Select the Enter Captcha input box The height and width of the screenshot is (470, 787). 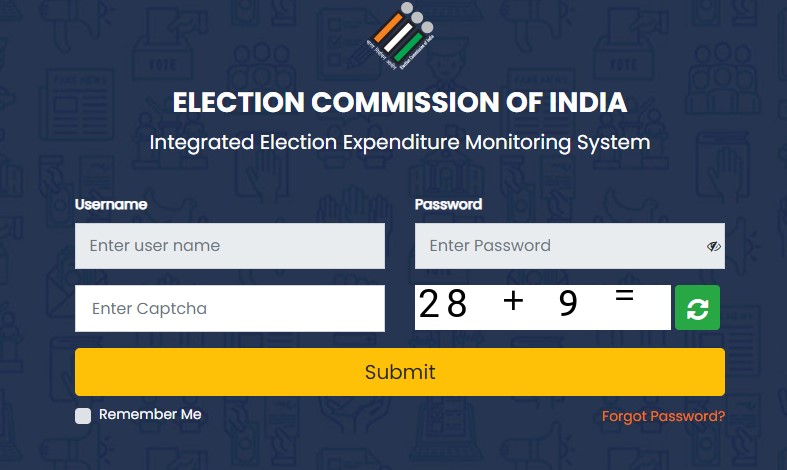229,309
